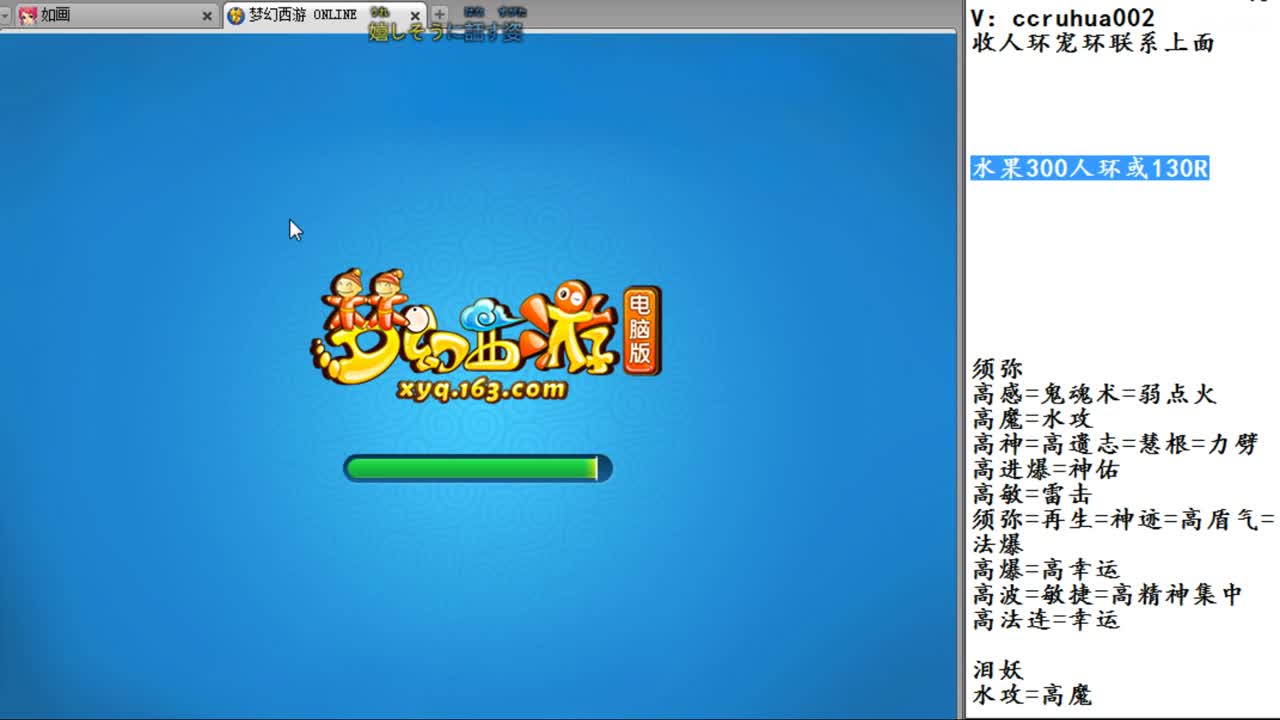Click the 高神=高遗志=慧根=力劈 line

1115,444
